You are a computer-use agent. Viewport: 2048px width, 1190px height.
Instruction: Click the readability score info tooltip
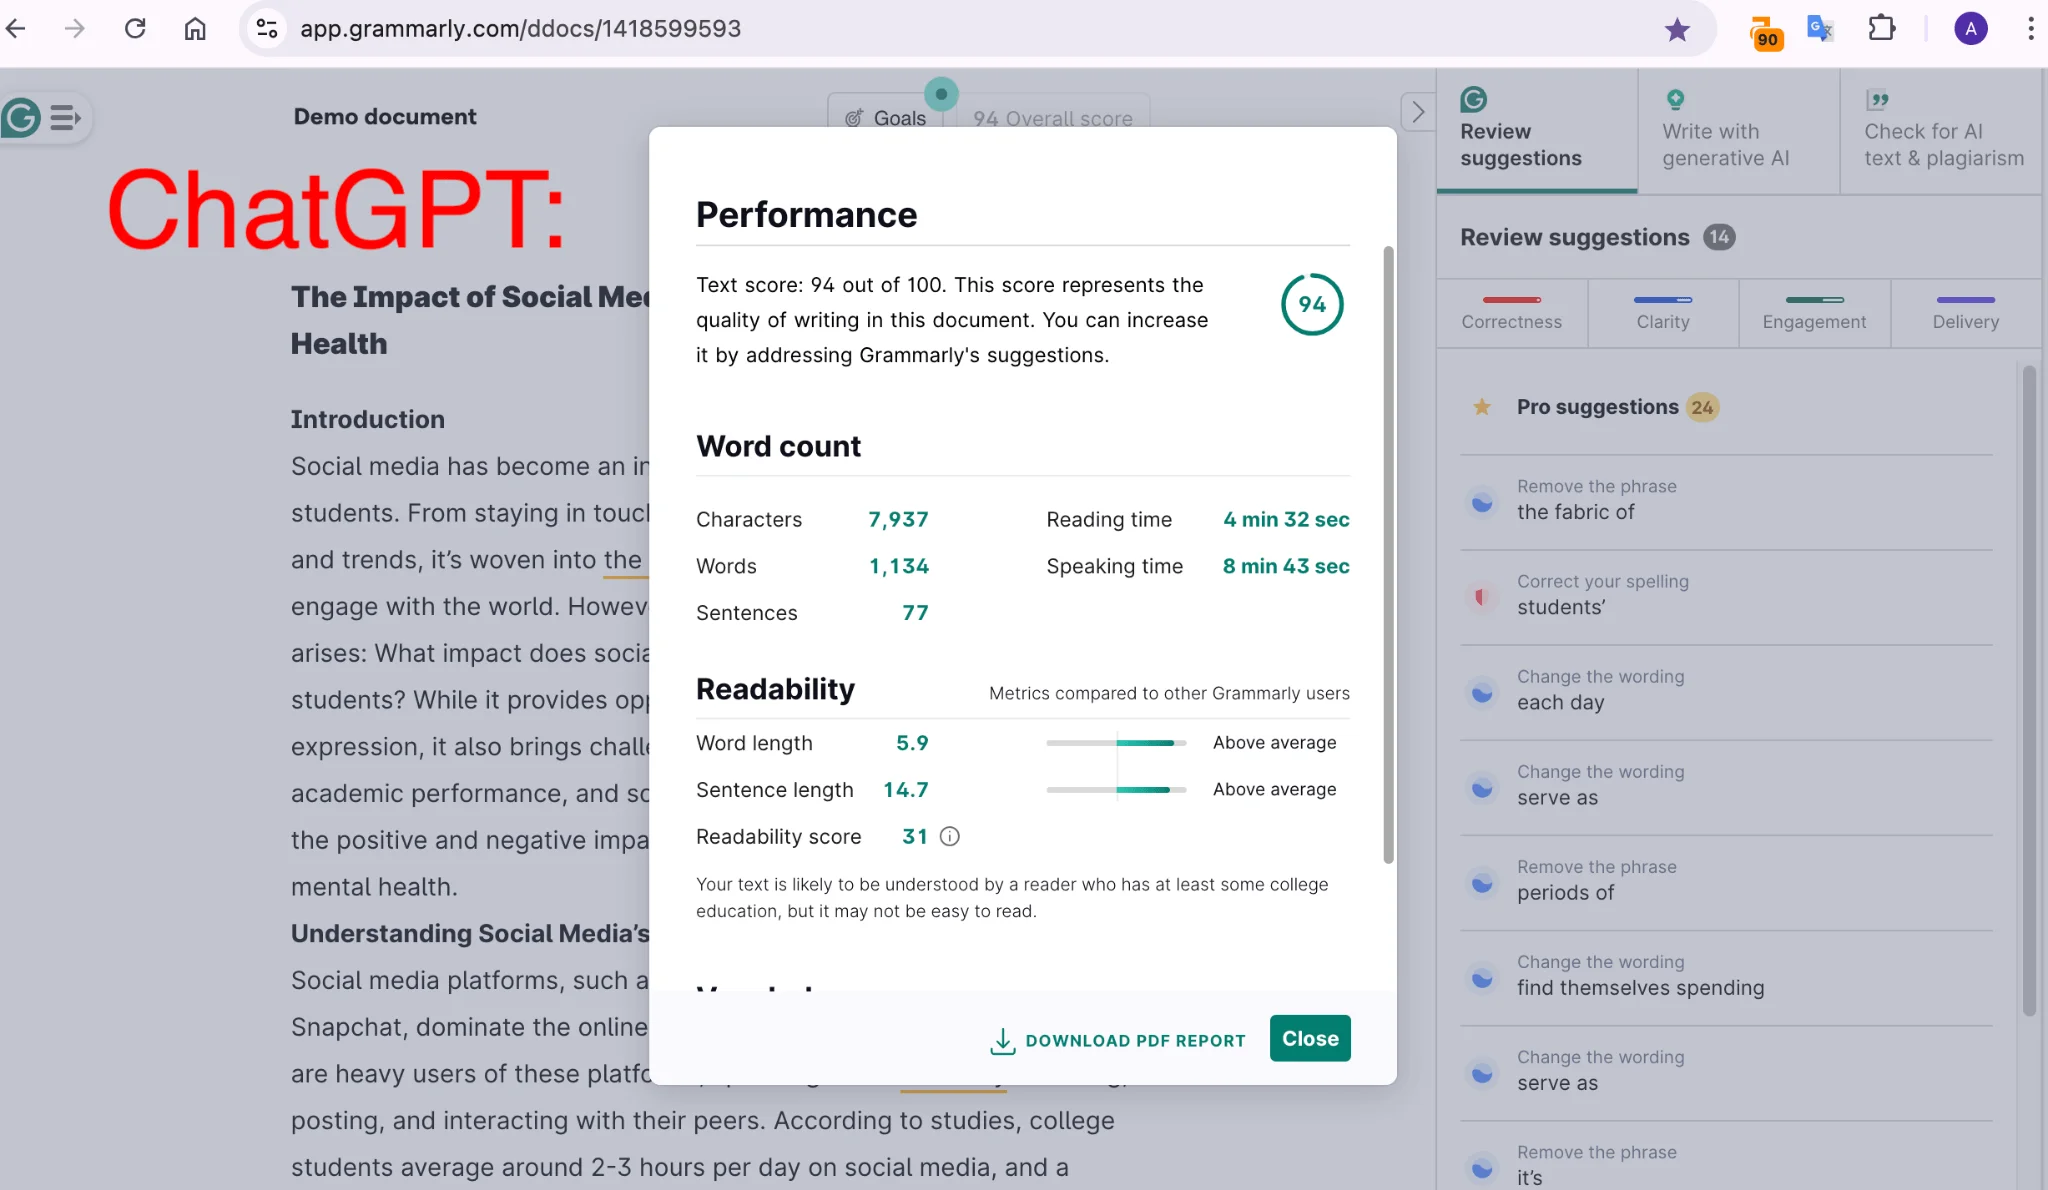949,834
